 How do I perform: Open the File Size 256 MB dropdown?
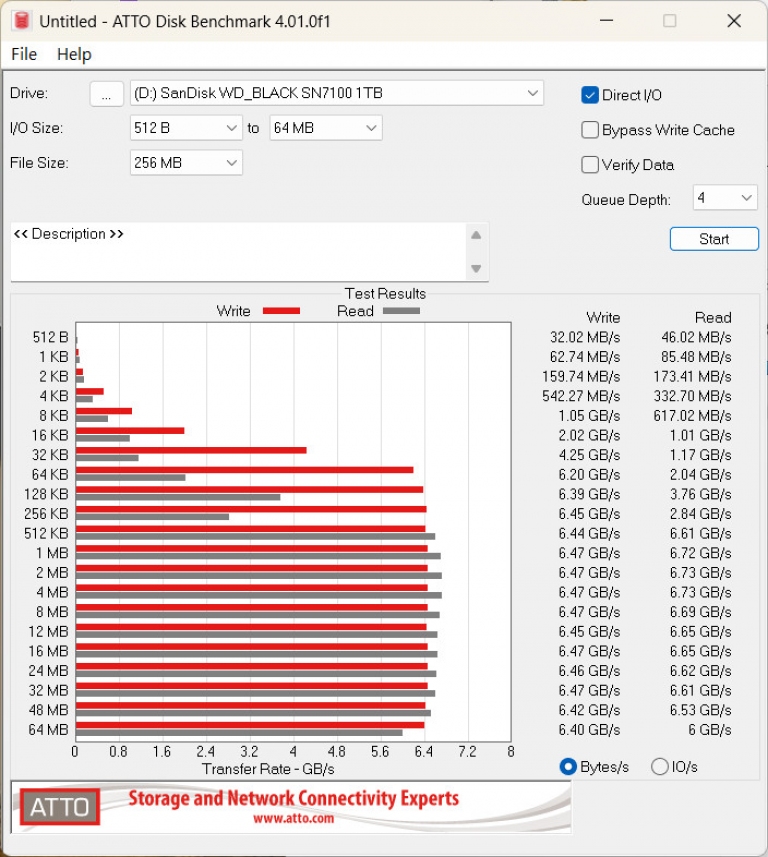[186, 163]
